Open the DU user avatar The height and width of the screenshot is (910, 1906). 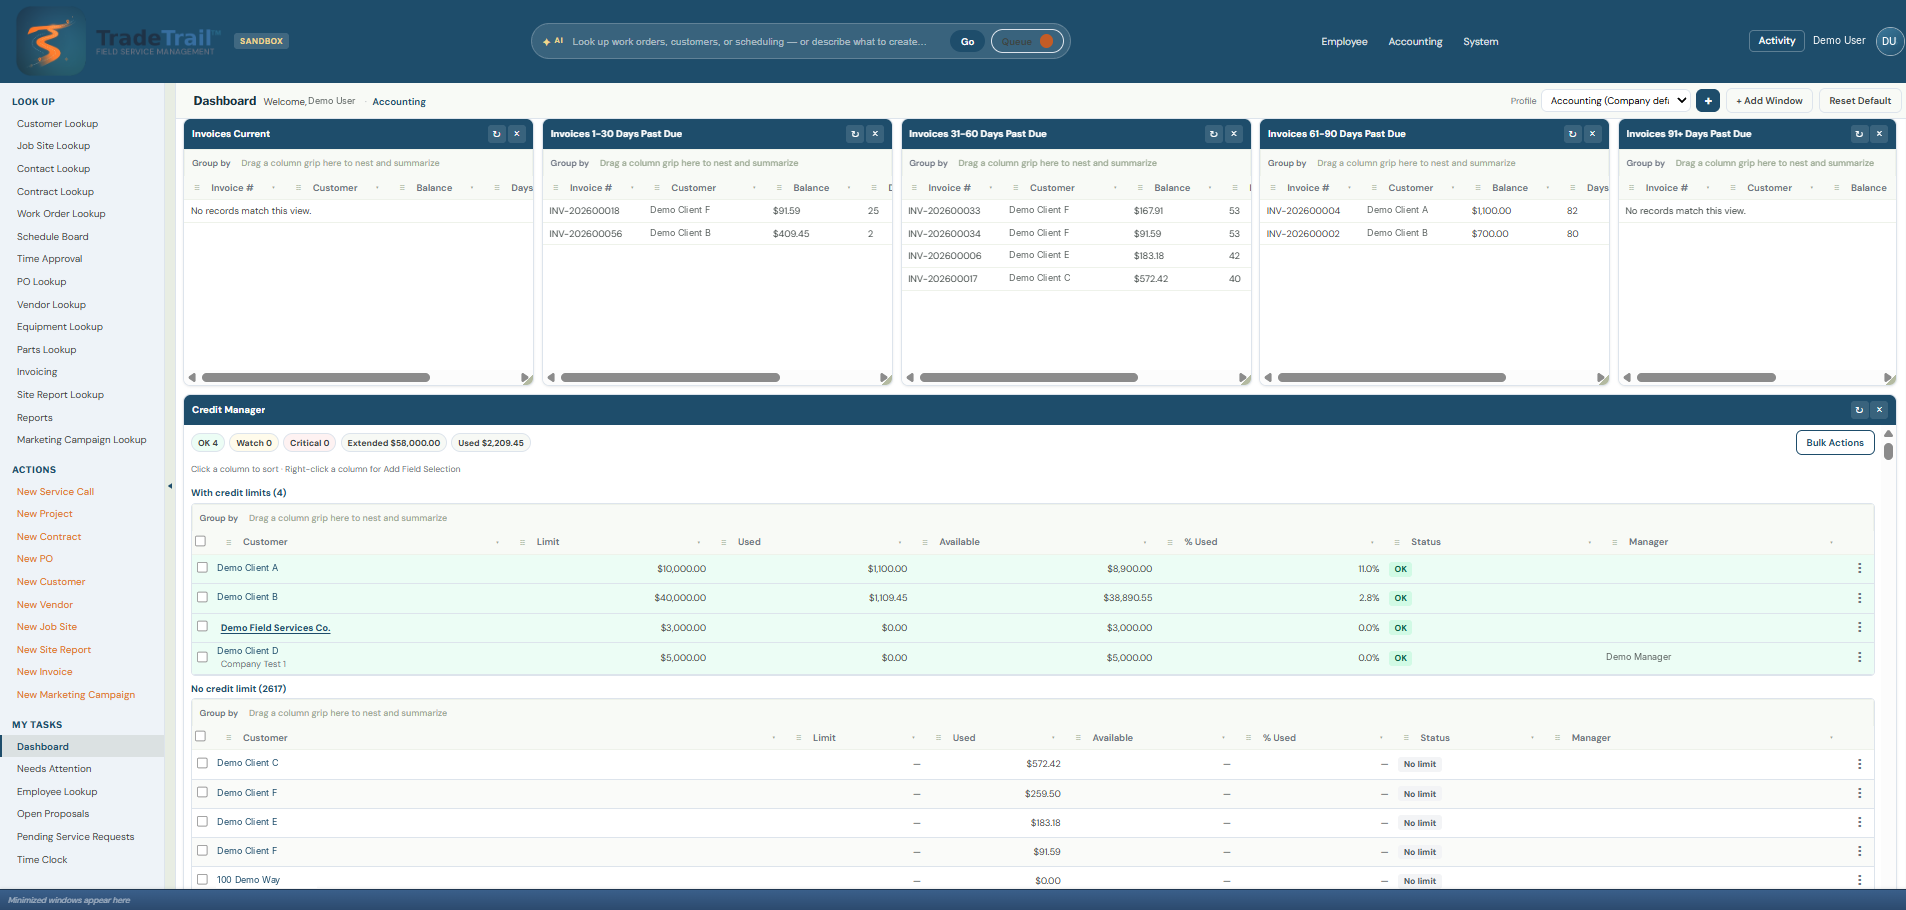1889,41
